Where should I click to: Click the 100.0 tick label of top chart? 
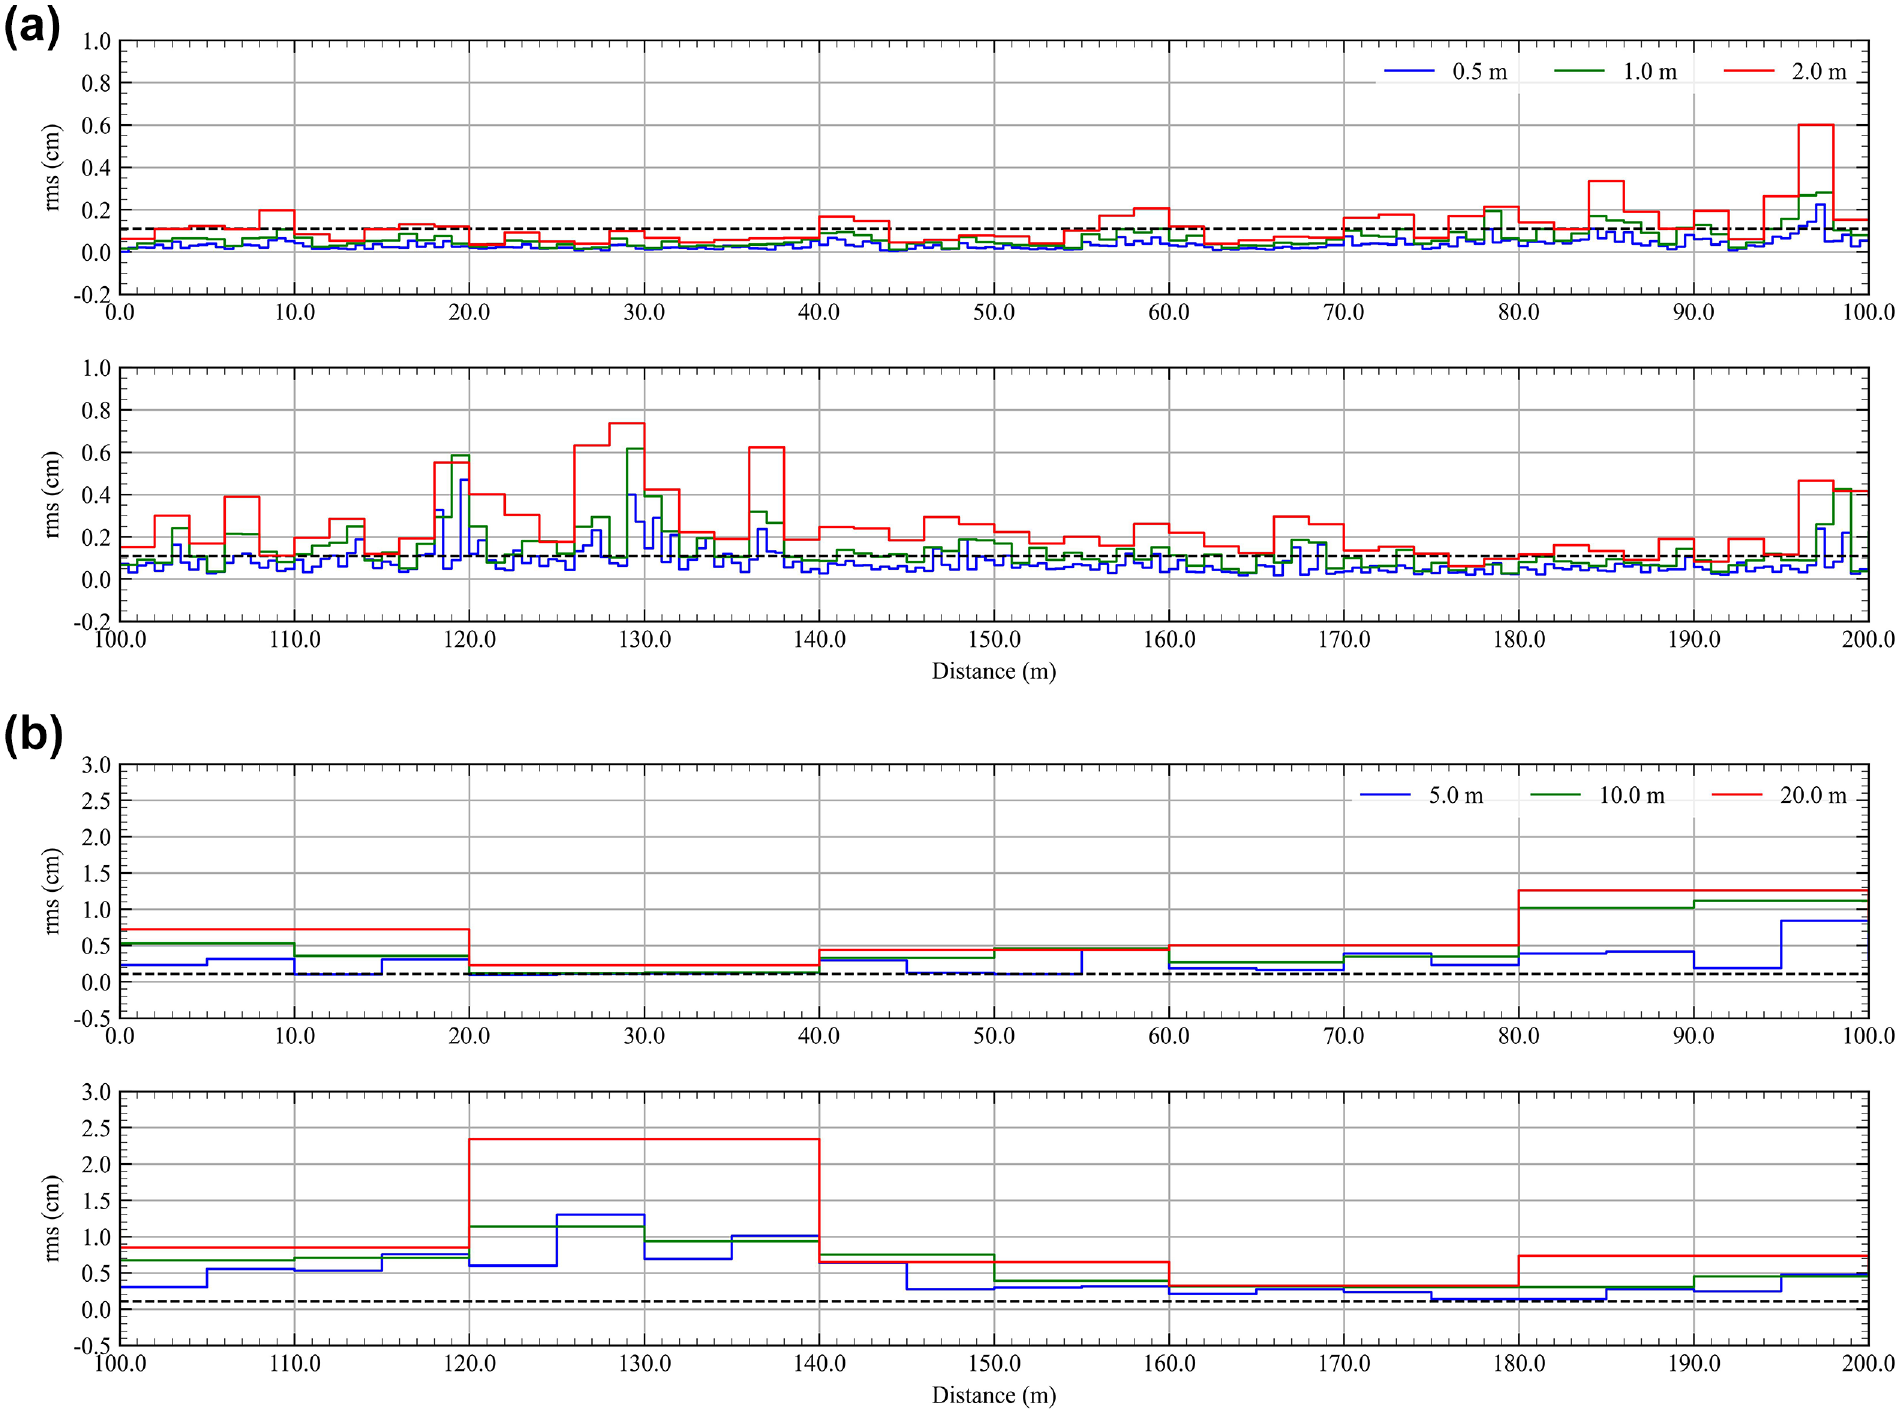(1868, 312)
